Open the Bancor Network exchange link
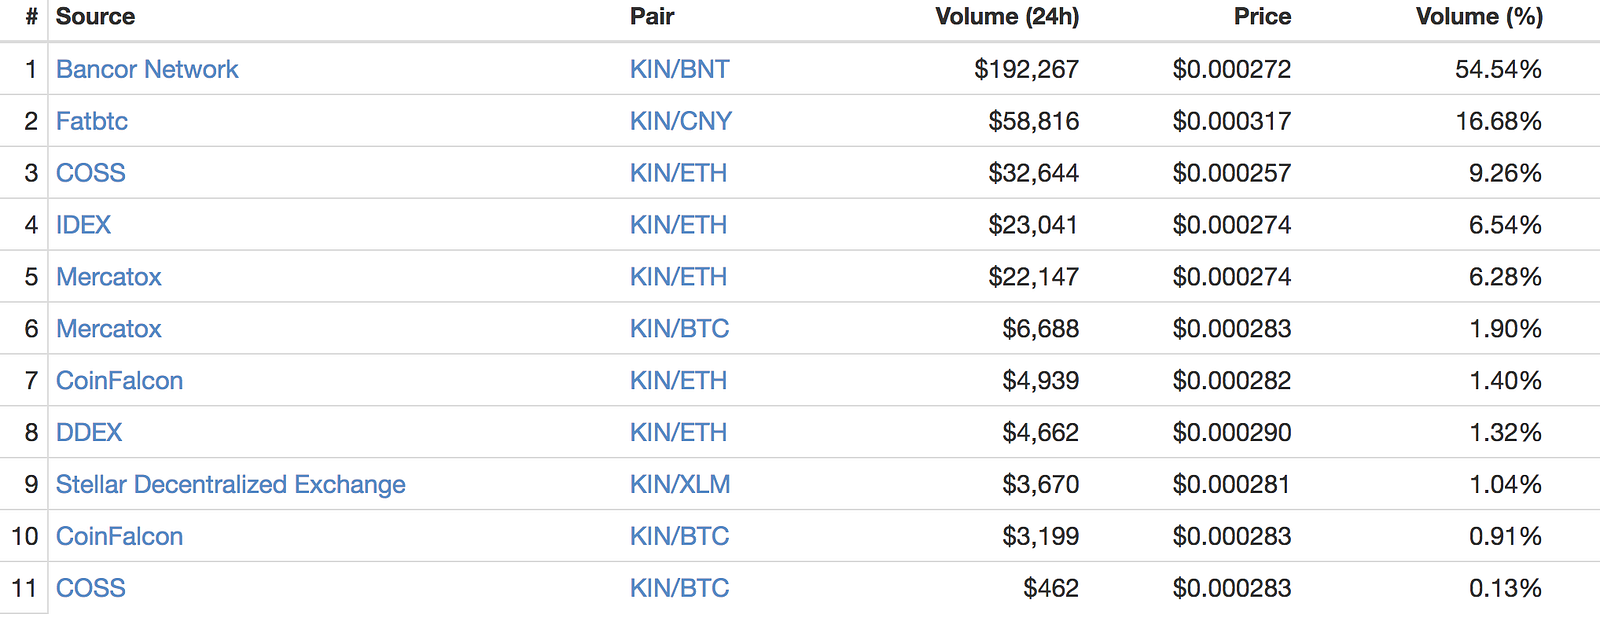Image resolution: width=1600 pixels, height=622 pixels. tap(147, 69)
